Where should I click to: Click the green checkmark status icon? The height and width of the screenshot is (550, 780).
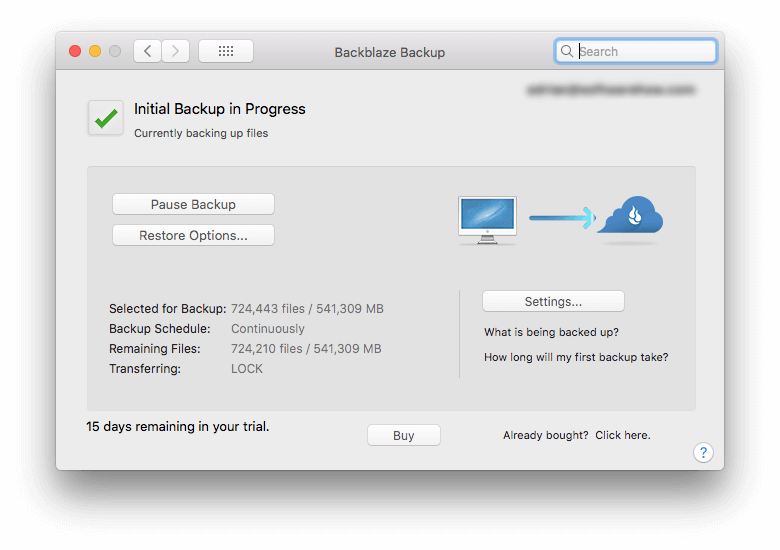pos(106,118)
